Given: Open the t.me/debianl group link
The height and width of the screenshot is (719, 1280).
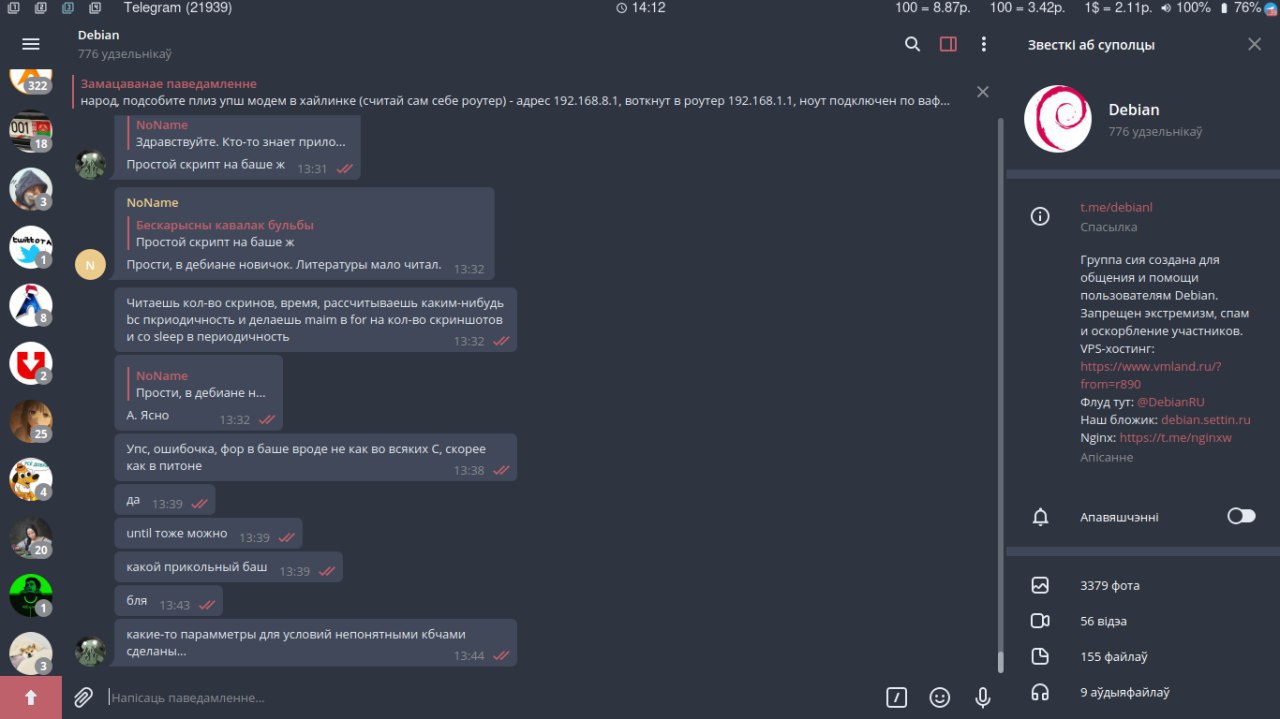Looking at the screenshot, I should click(x=1116, y=207).
